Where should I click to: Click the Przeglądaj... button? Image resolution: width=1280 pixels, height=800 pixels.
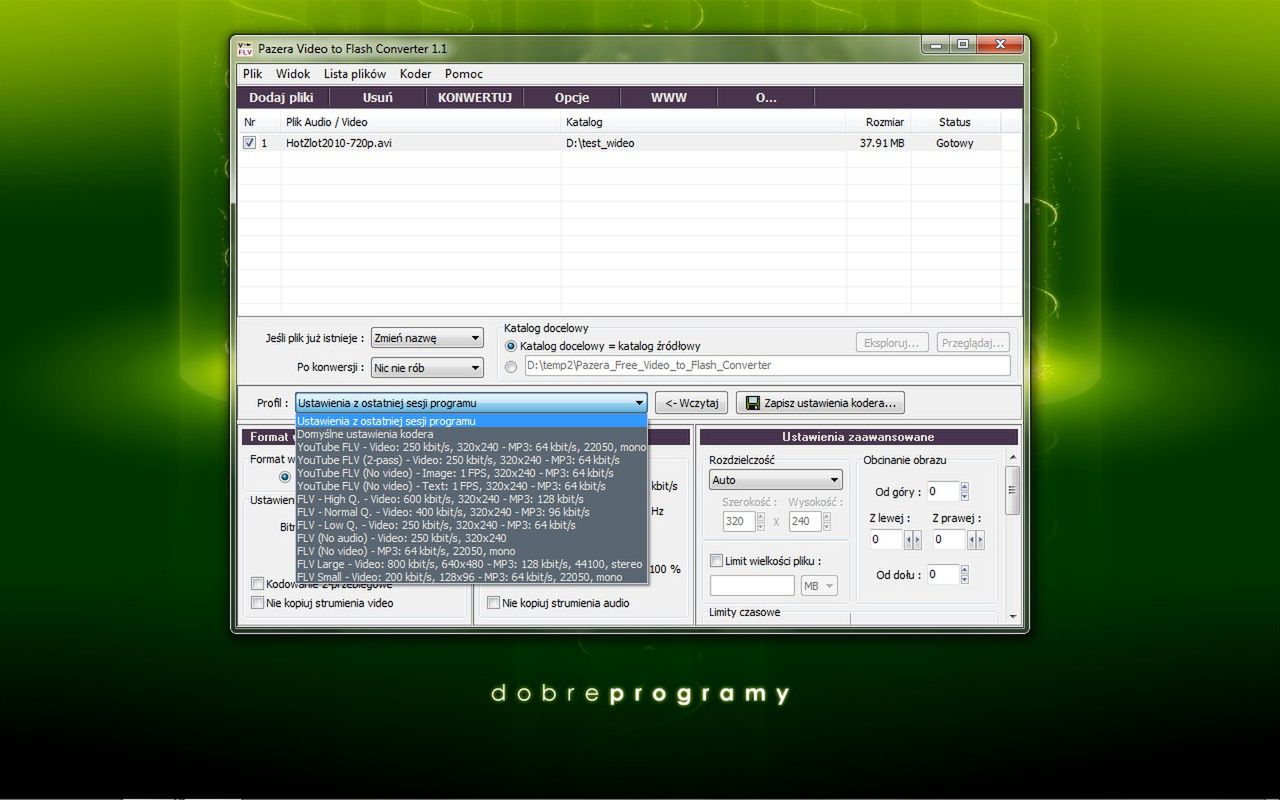tap(973, 343)
